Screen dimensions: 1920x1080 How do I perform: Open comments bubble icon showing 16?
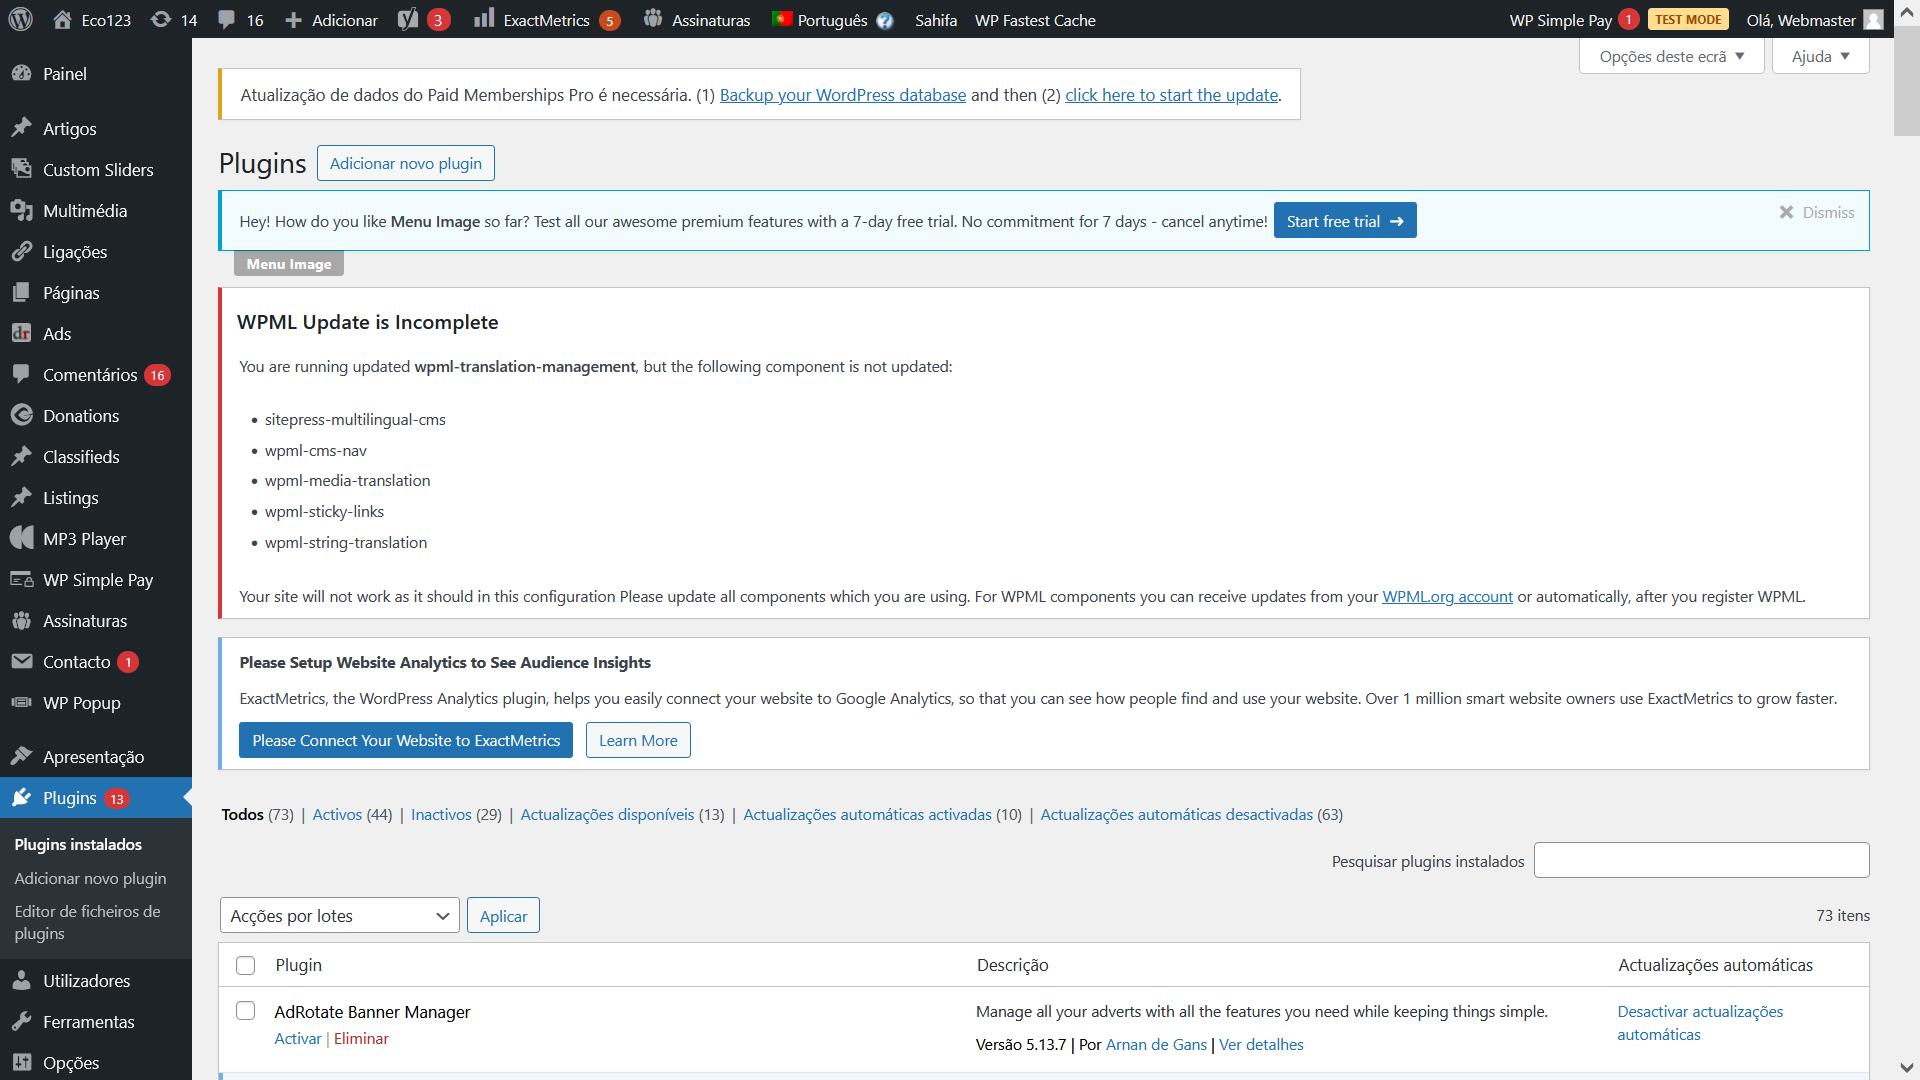click(227, 19)
